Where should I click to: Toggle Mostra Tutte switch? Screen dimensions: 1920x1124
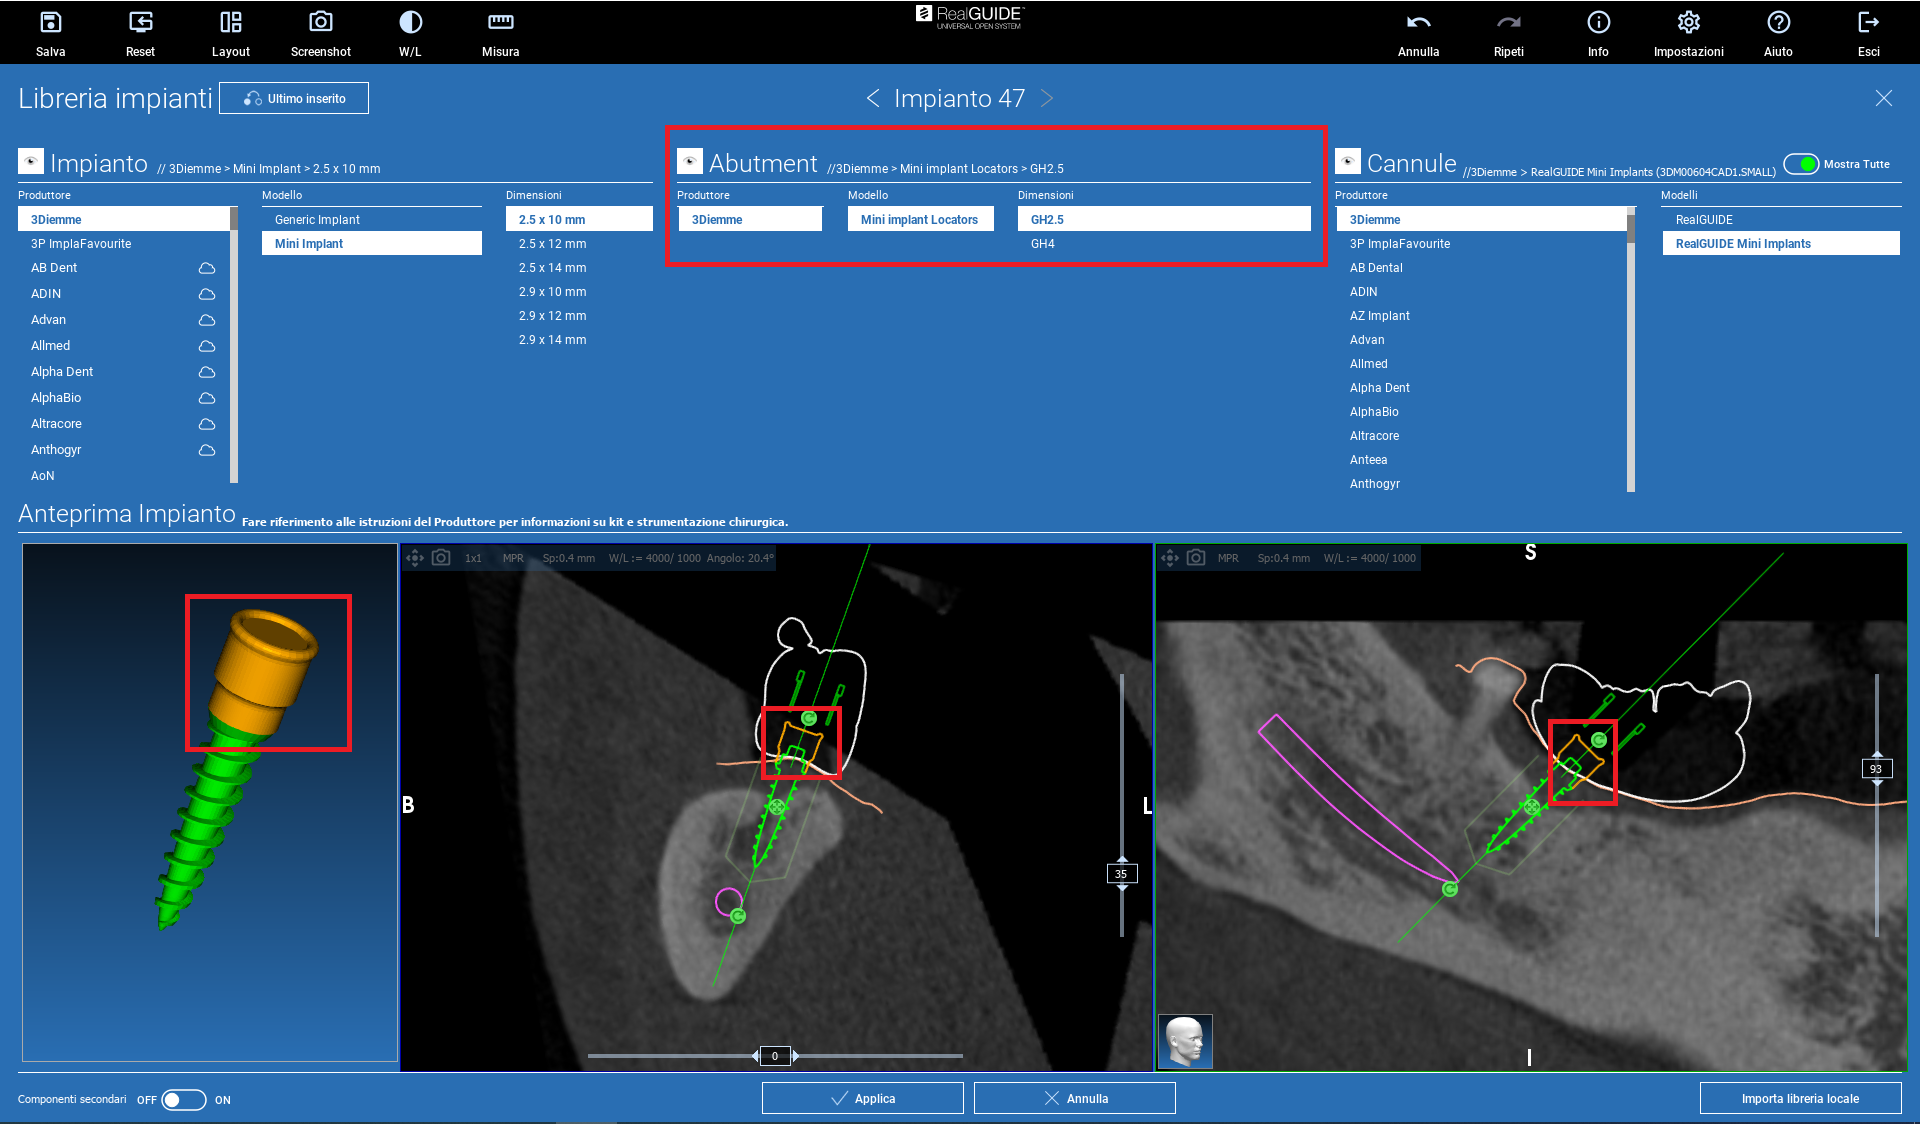(1801, 164)
